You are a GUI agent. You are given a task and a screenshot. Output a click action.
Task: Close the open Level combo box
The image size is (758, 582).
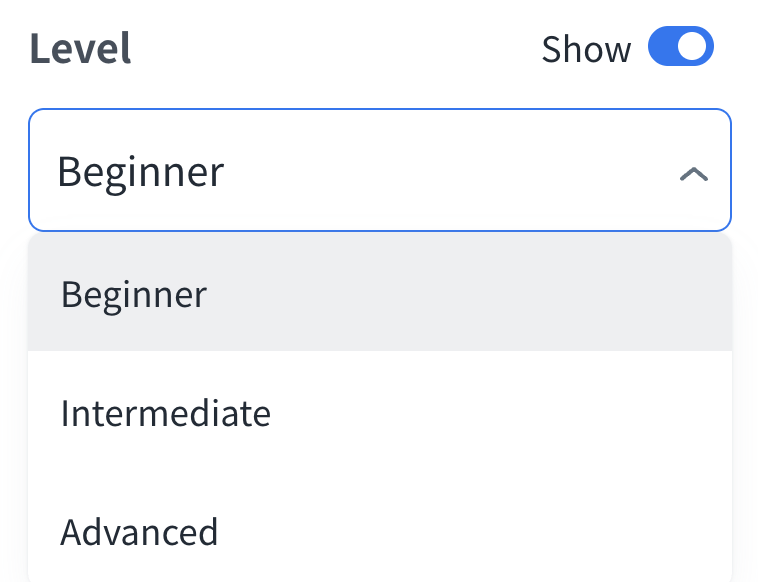pyautogui.click(x=693, y=174)
